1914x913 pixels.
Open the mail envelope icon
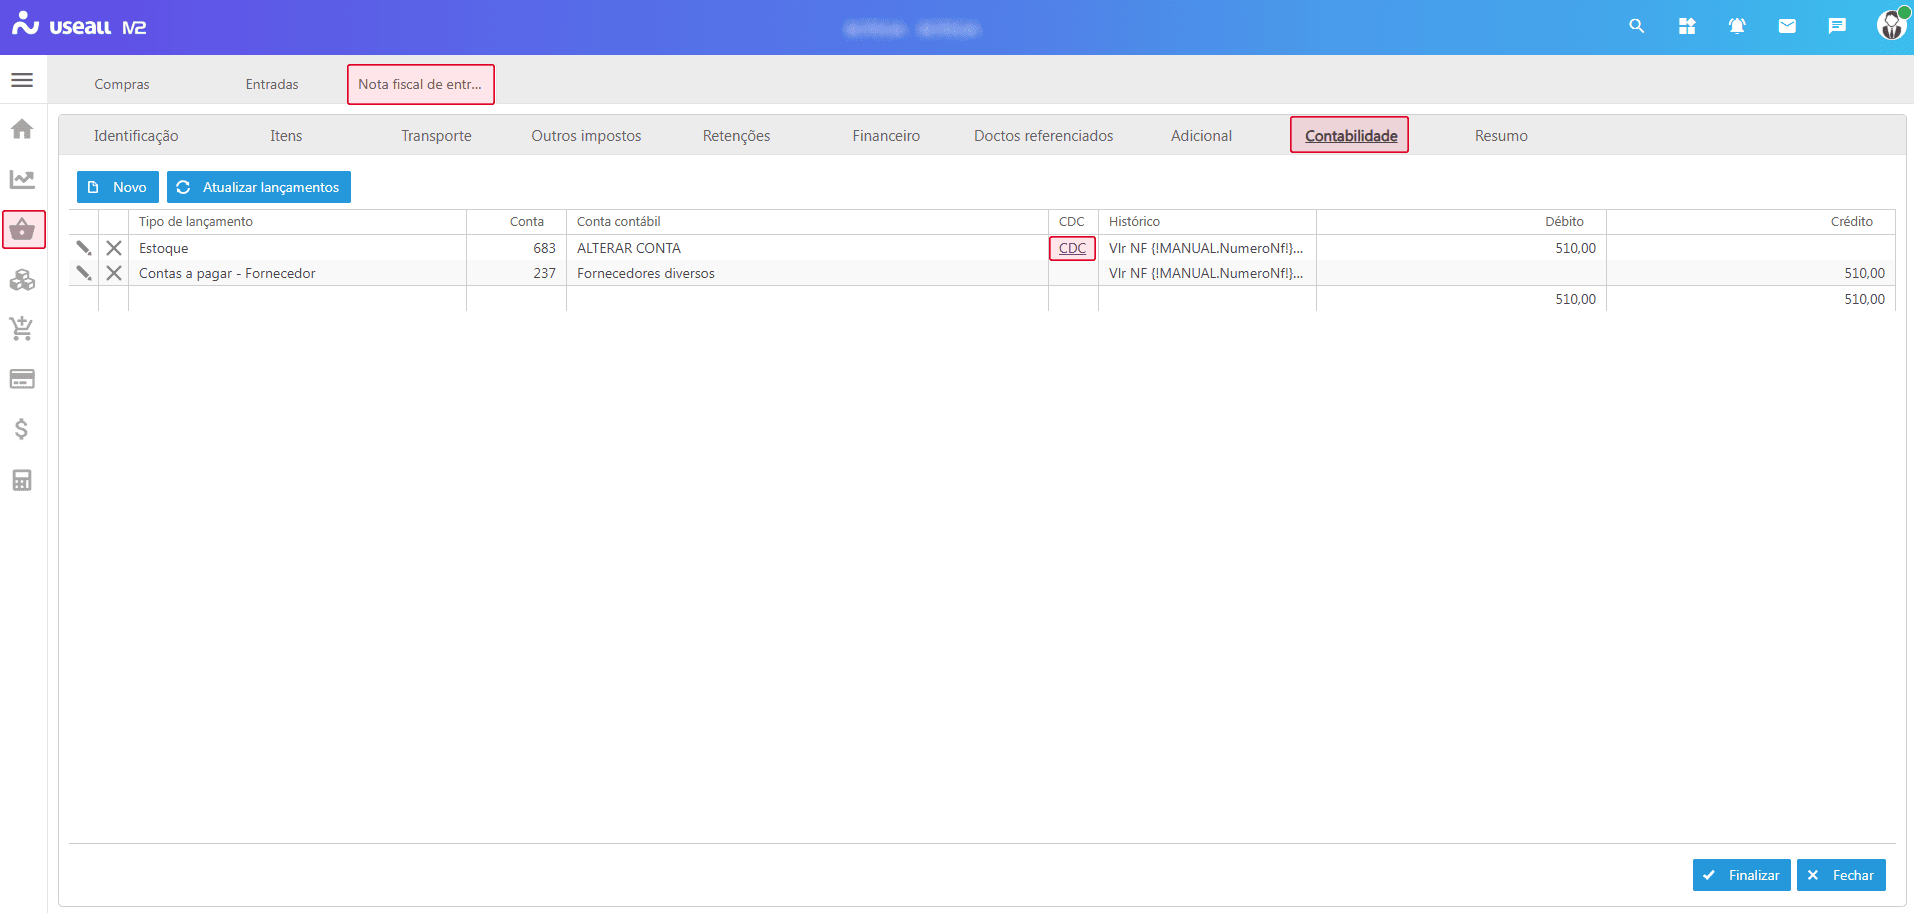(x=1787, y=26)
